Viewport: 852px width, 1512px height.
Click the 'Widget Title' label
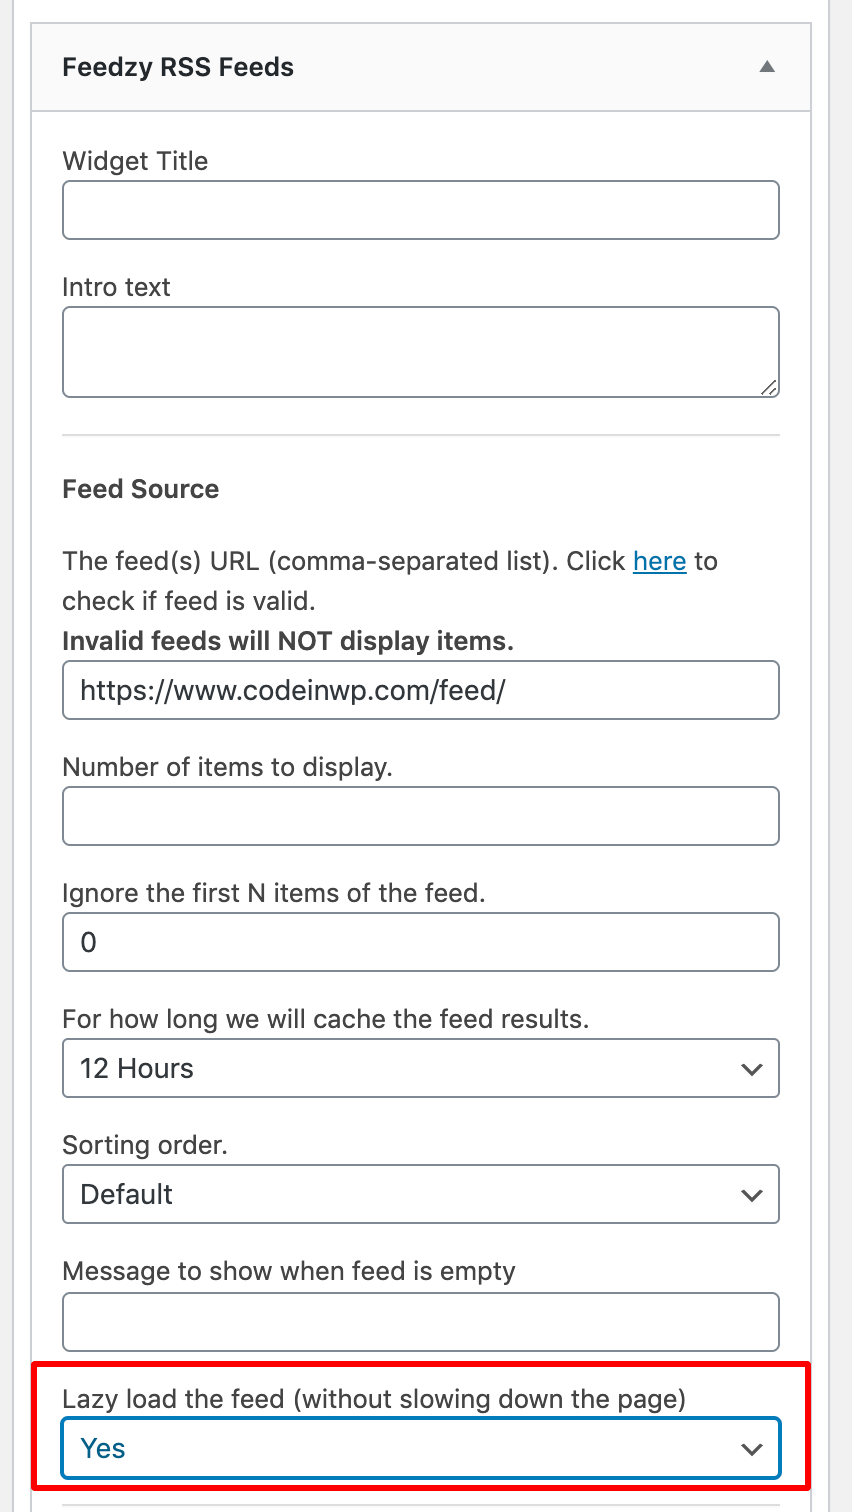coord(135,161)
